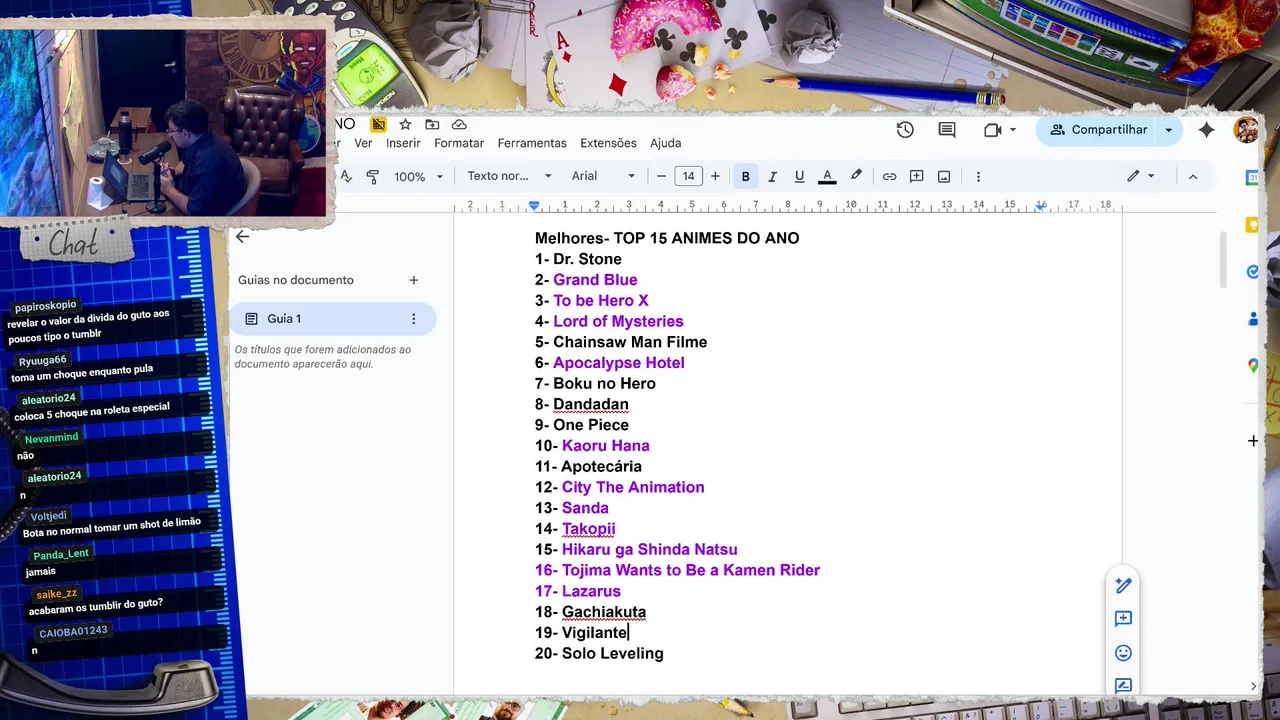Show the side panel chevron
The height and width of the screenshot is (720, 1280).
(1253, 686)
